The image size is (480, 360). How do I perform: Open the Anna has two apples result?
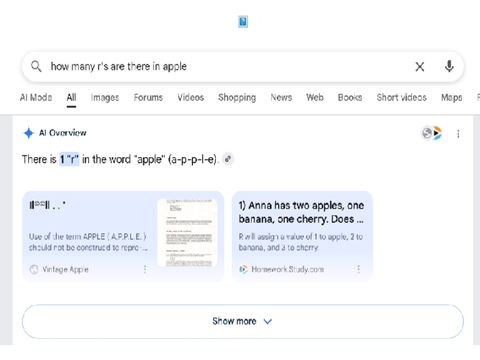(x=301, y=212)
